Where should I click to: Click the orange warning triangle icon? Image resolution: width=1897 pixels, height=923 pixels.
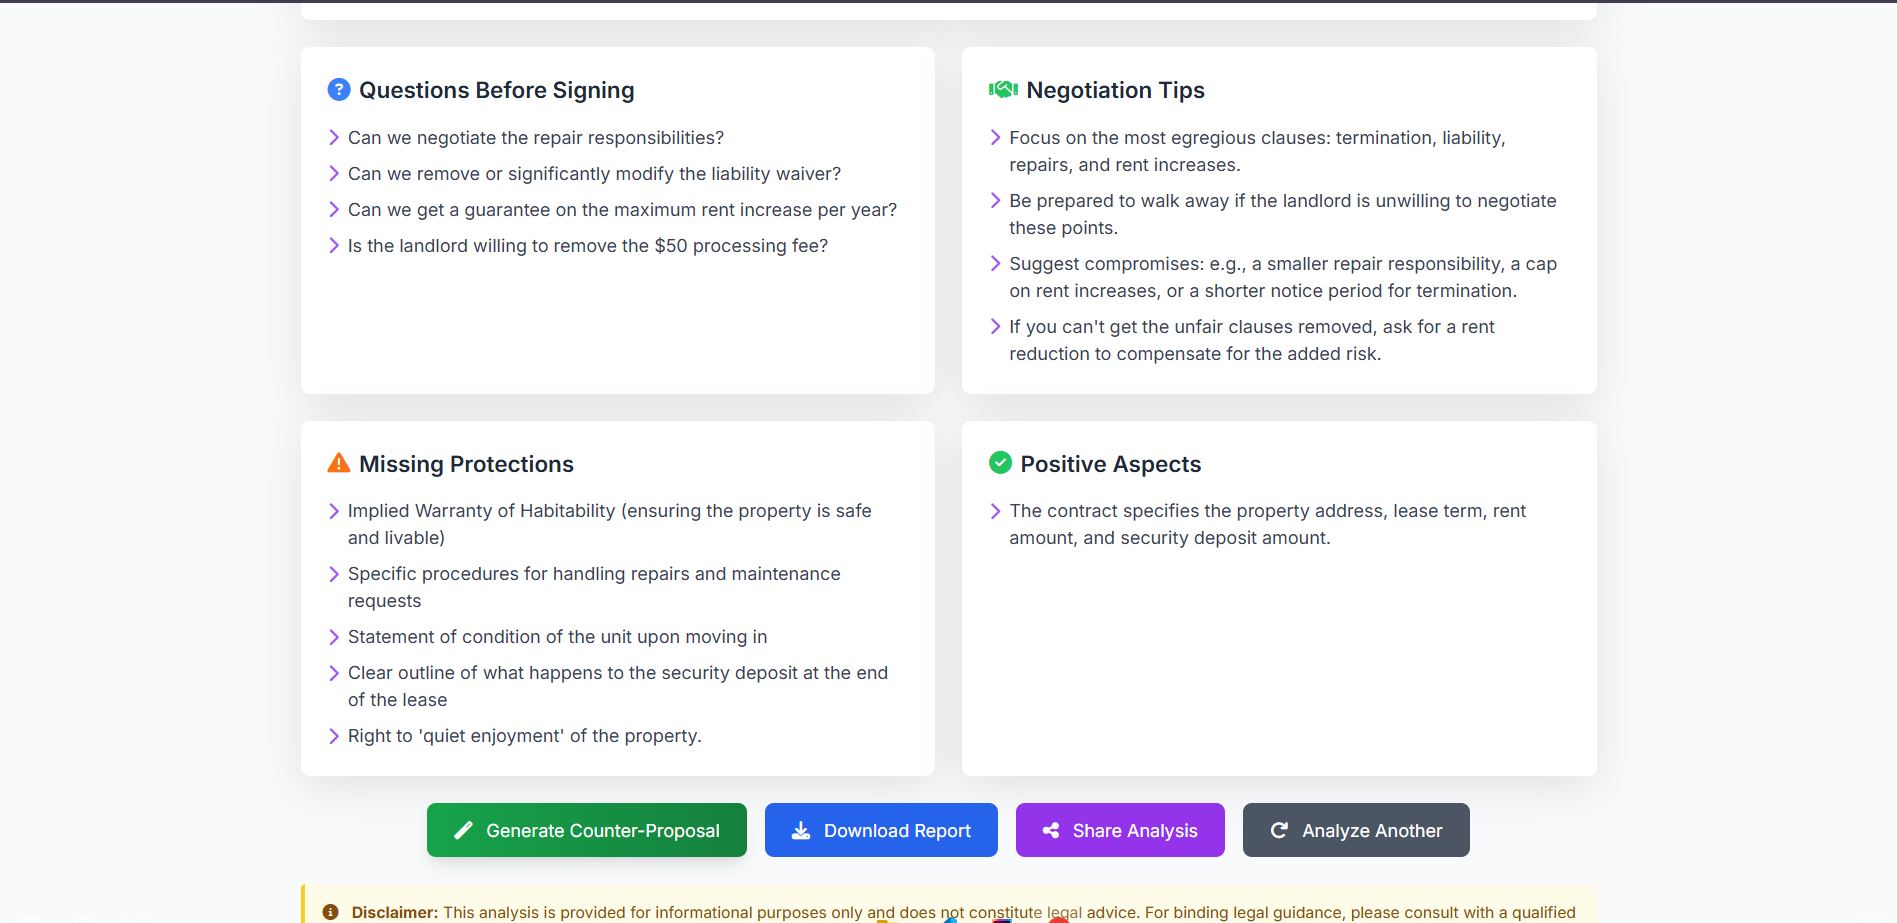point(339,463)
